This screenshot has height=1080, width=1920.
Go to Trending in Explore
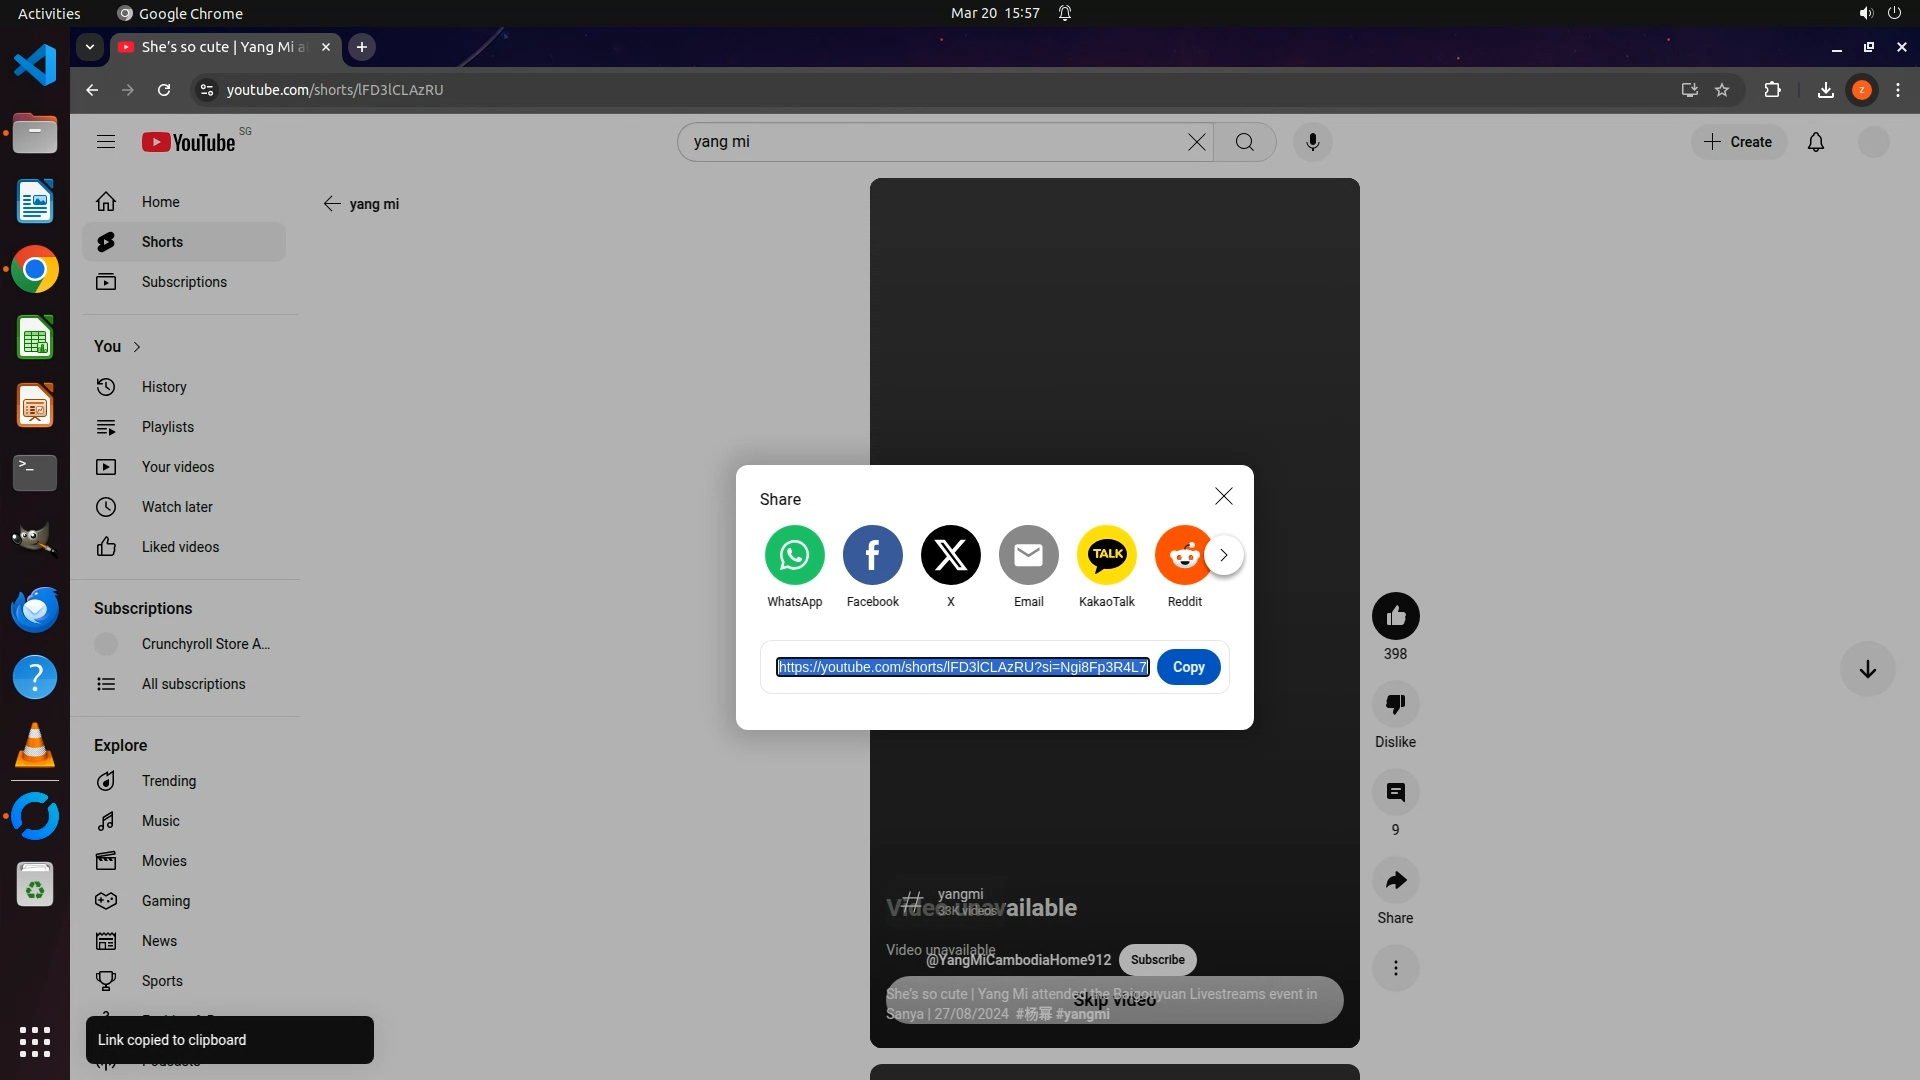coord(168,781)
